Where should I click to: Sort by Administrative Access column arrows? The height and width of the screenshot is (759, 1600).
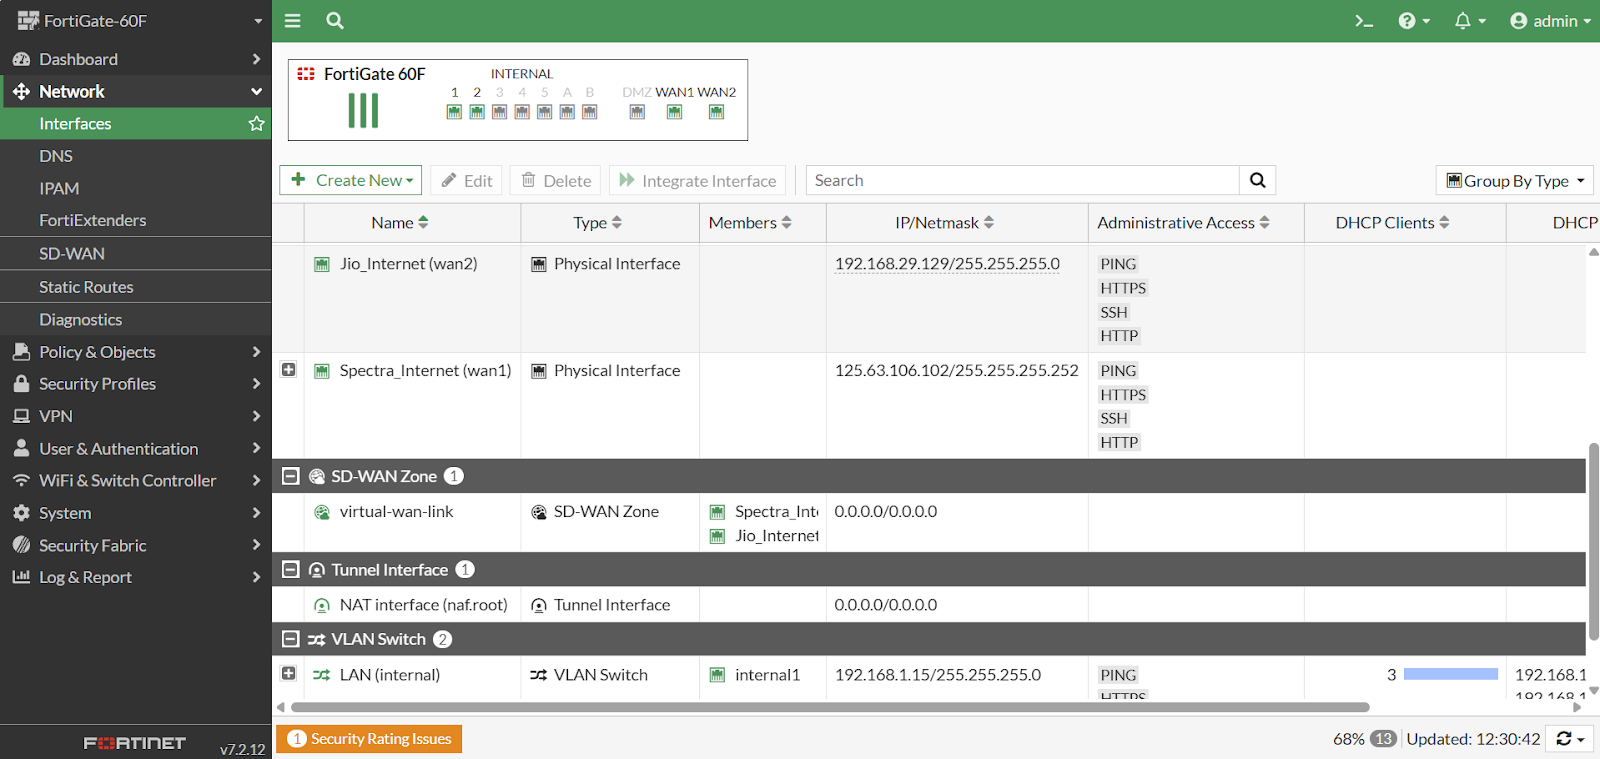coord(1264,222)
